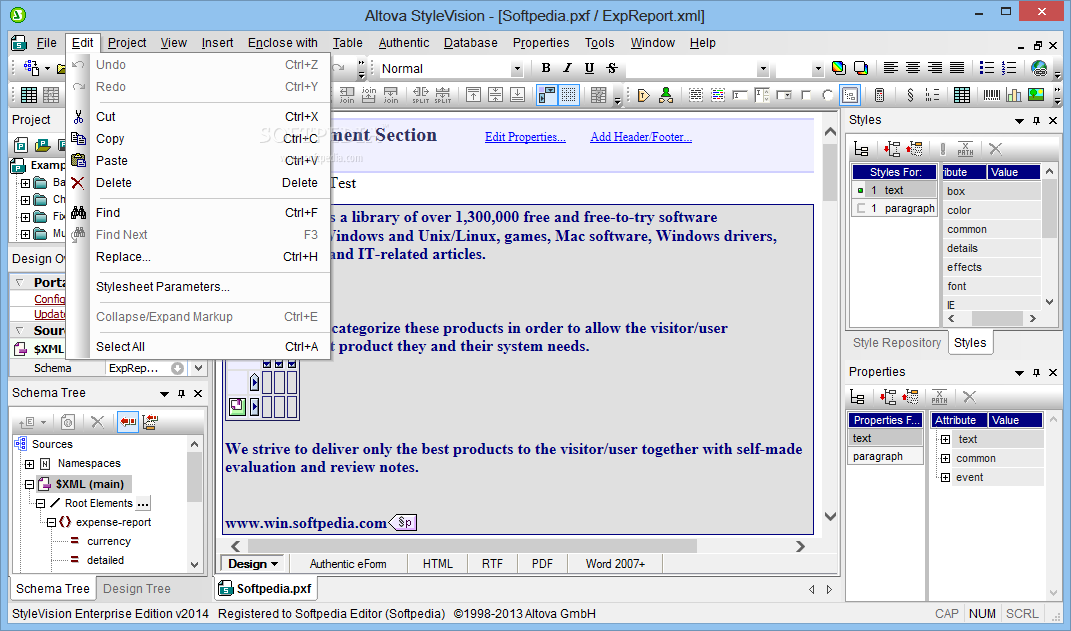Open the background color picker
This screenshot has height=631, width=1071.
861,68
